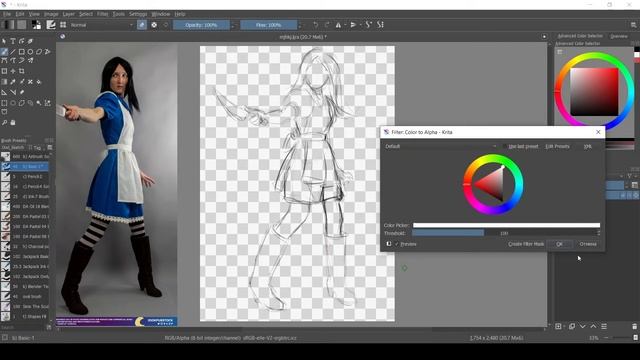Select the Rectangular Selection tool

tap(4, 103)
